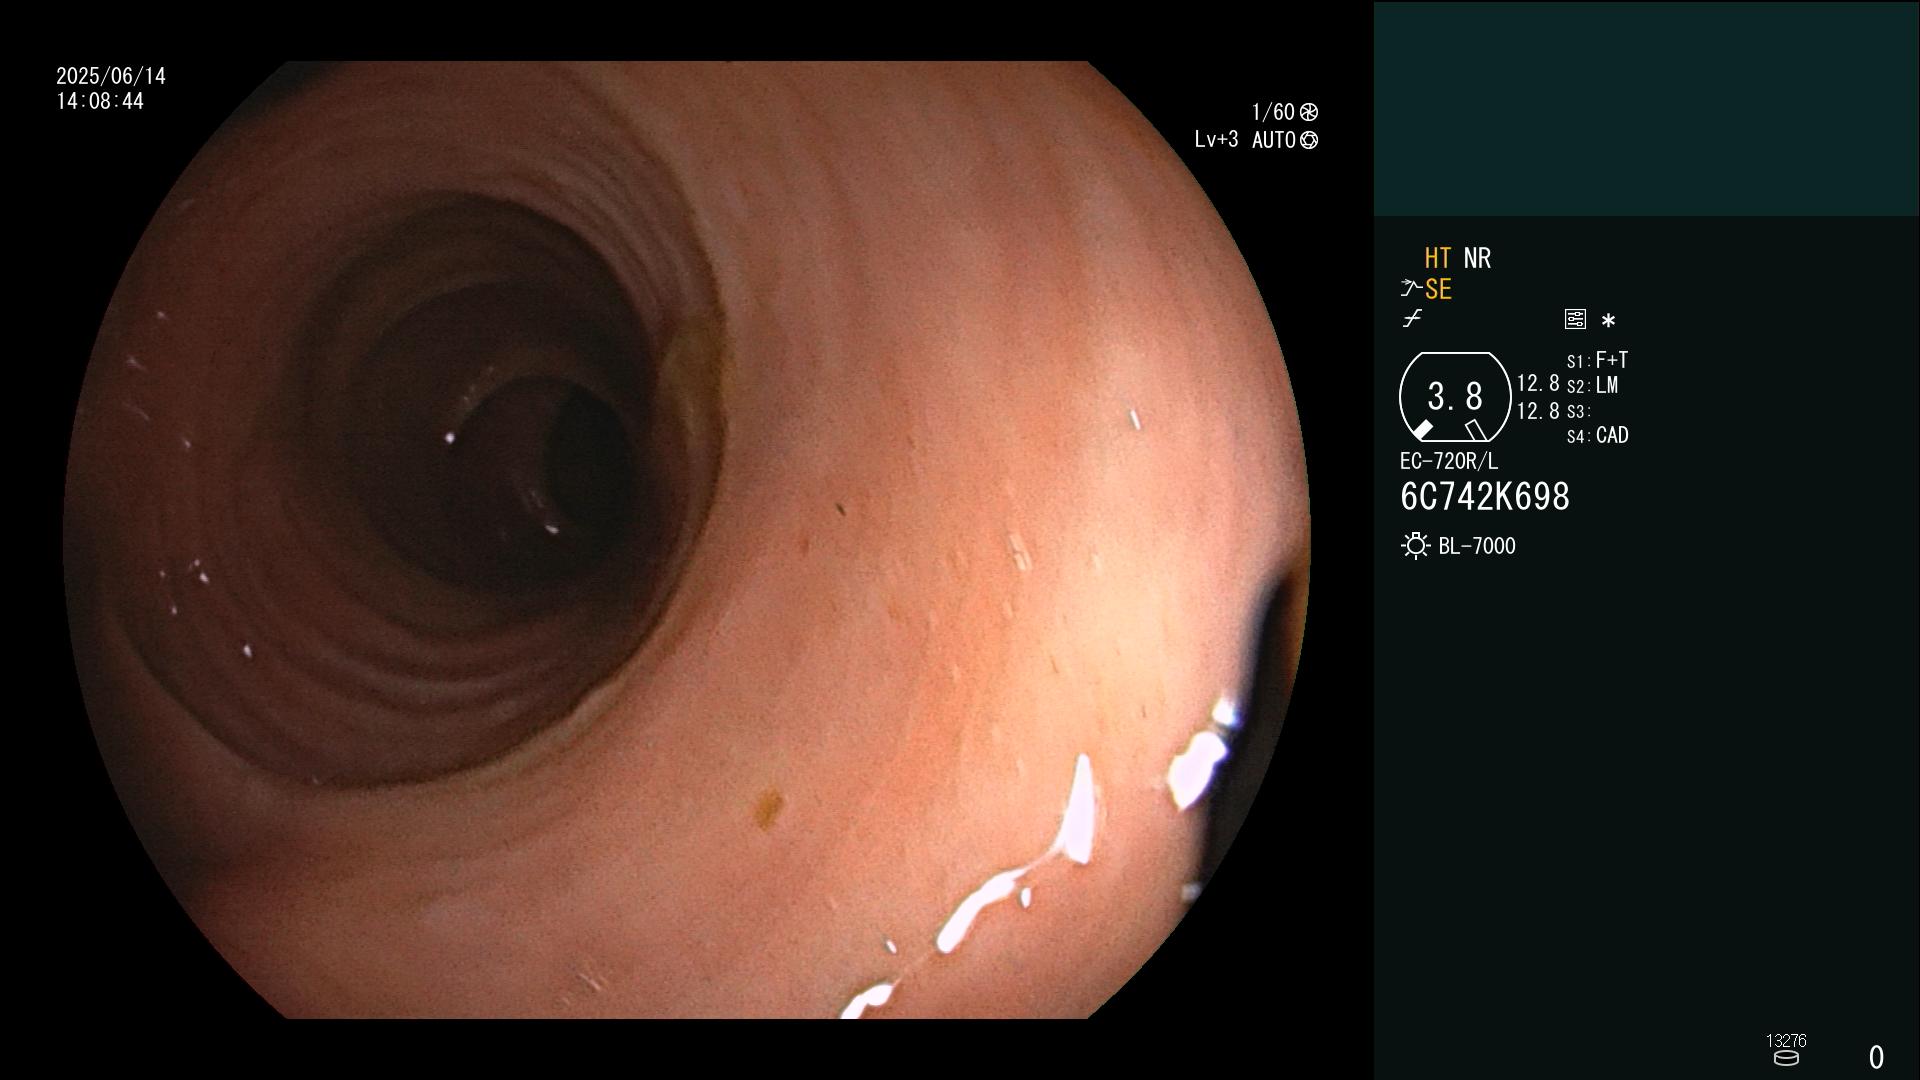Click the serial number 6C742K698

(x=1485, y=497)
